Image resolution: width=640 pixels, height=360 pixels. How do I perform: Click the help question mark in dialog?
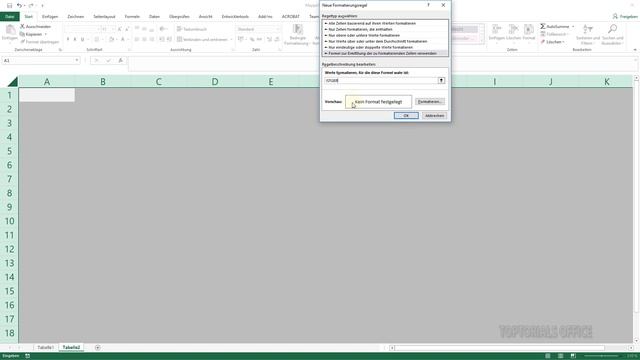(x=428, y=5)
